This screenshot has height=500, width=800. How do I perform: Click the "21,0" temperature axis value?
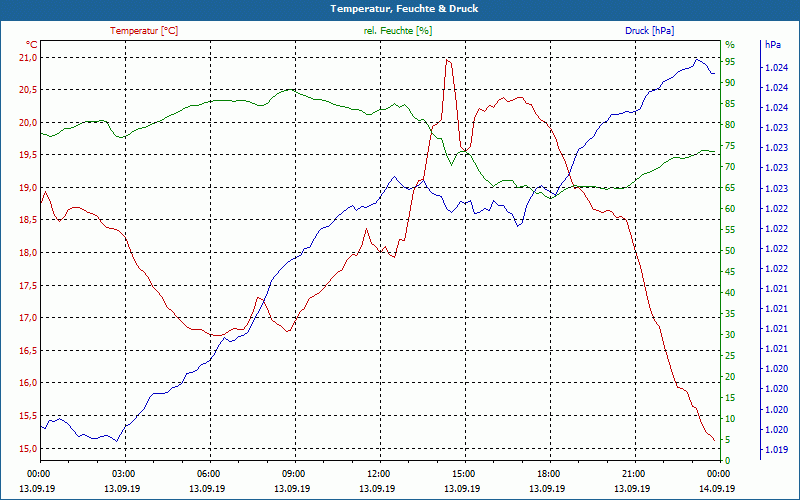[29, 58]
